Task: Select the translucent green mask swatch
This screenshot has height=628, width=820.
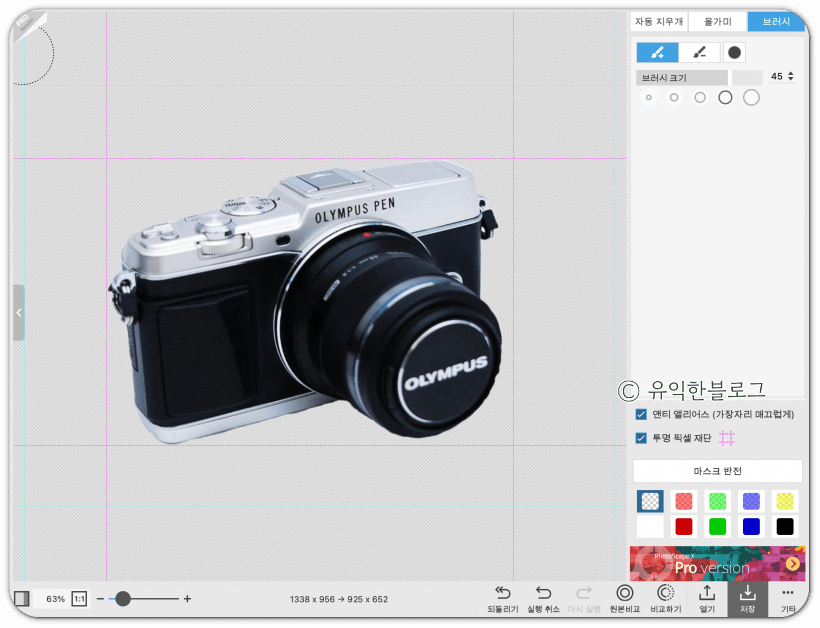Action: click(x=718, y=501)
